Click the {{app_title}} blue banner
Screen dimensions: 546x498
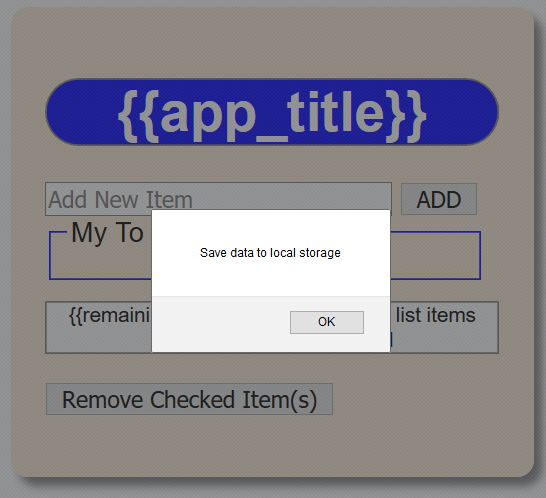coord(272,112)
